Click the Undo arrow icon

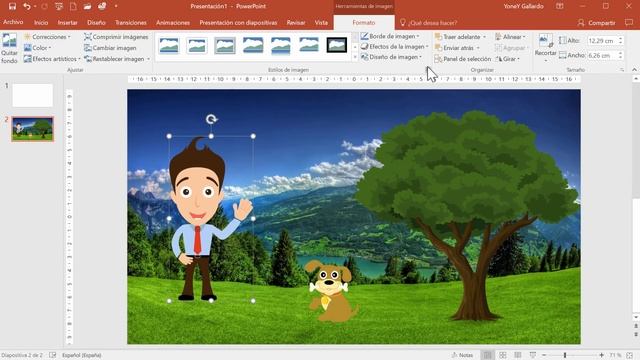click(27, 6)
